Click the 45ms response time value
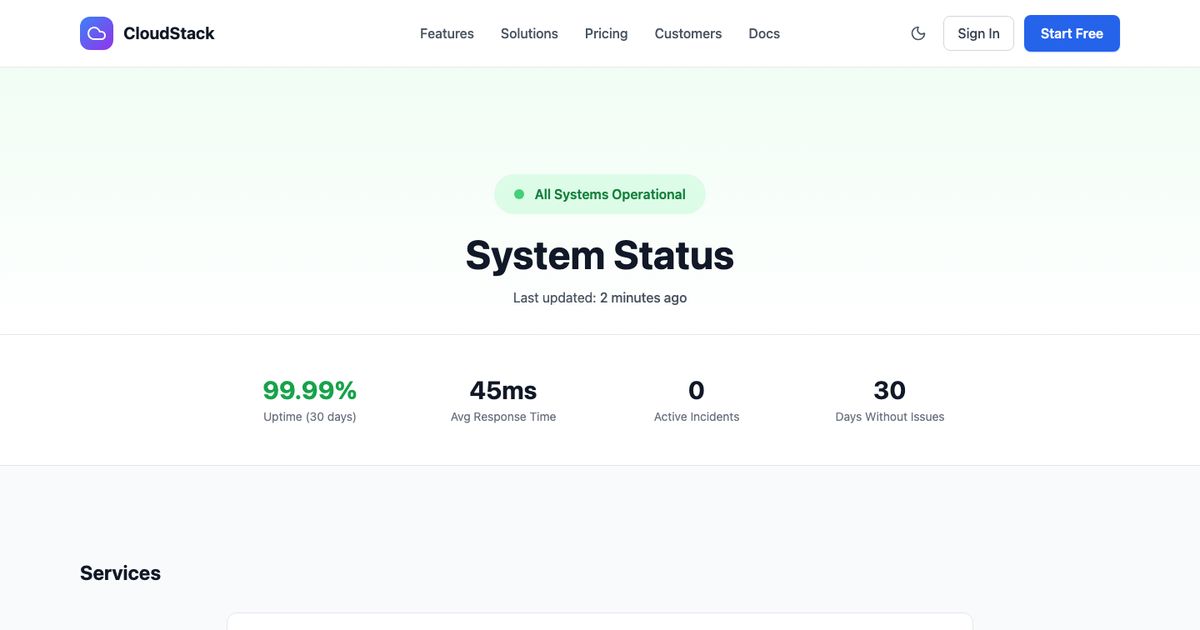The image size is (1200, 630). coord(503,390)
